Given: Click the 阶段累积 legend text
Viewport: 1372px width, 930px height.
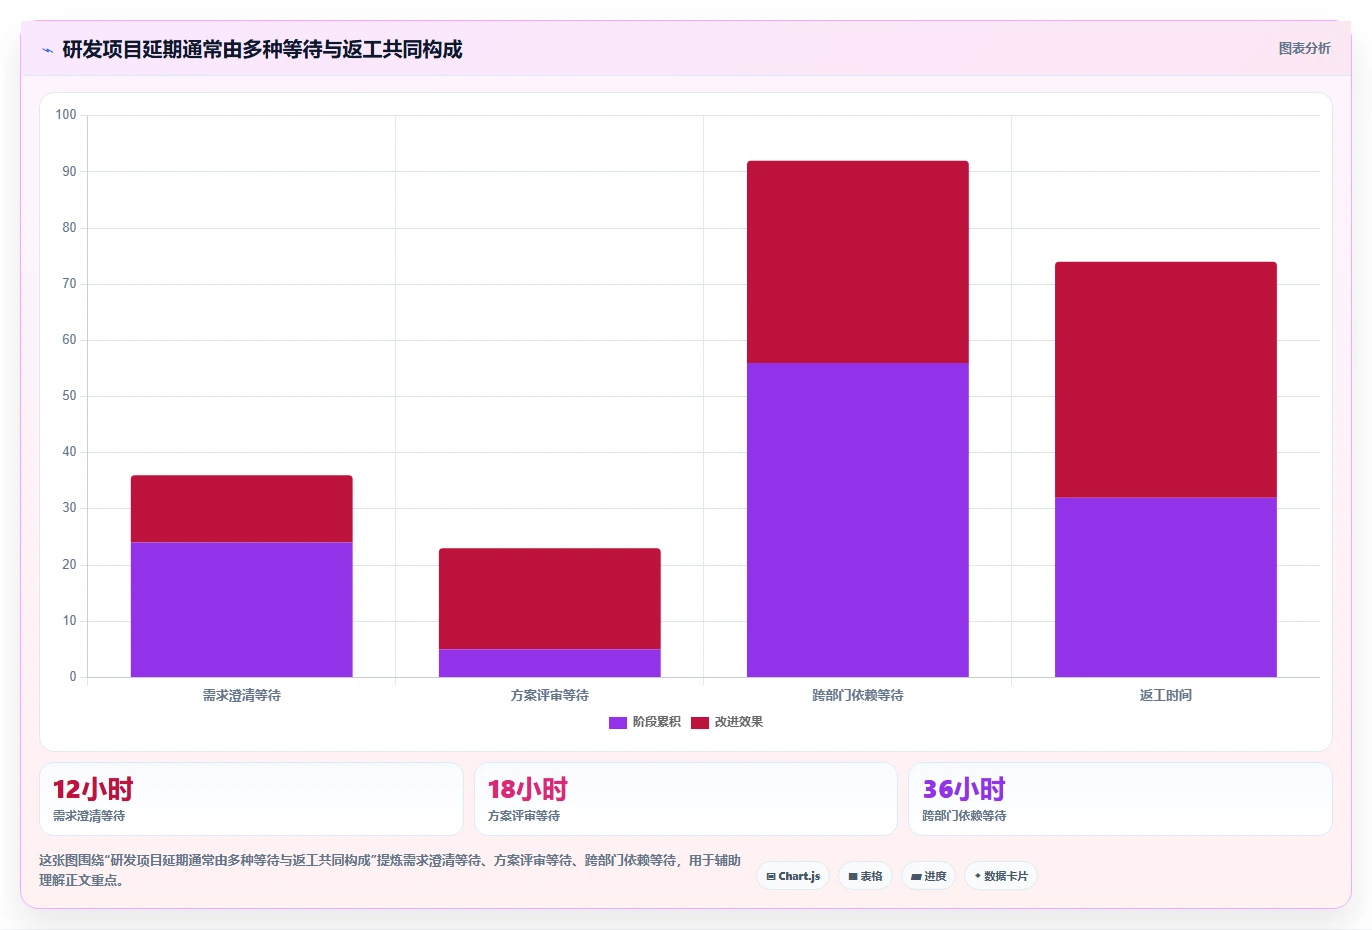Looking at the screenshot, I should (657, 722).
